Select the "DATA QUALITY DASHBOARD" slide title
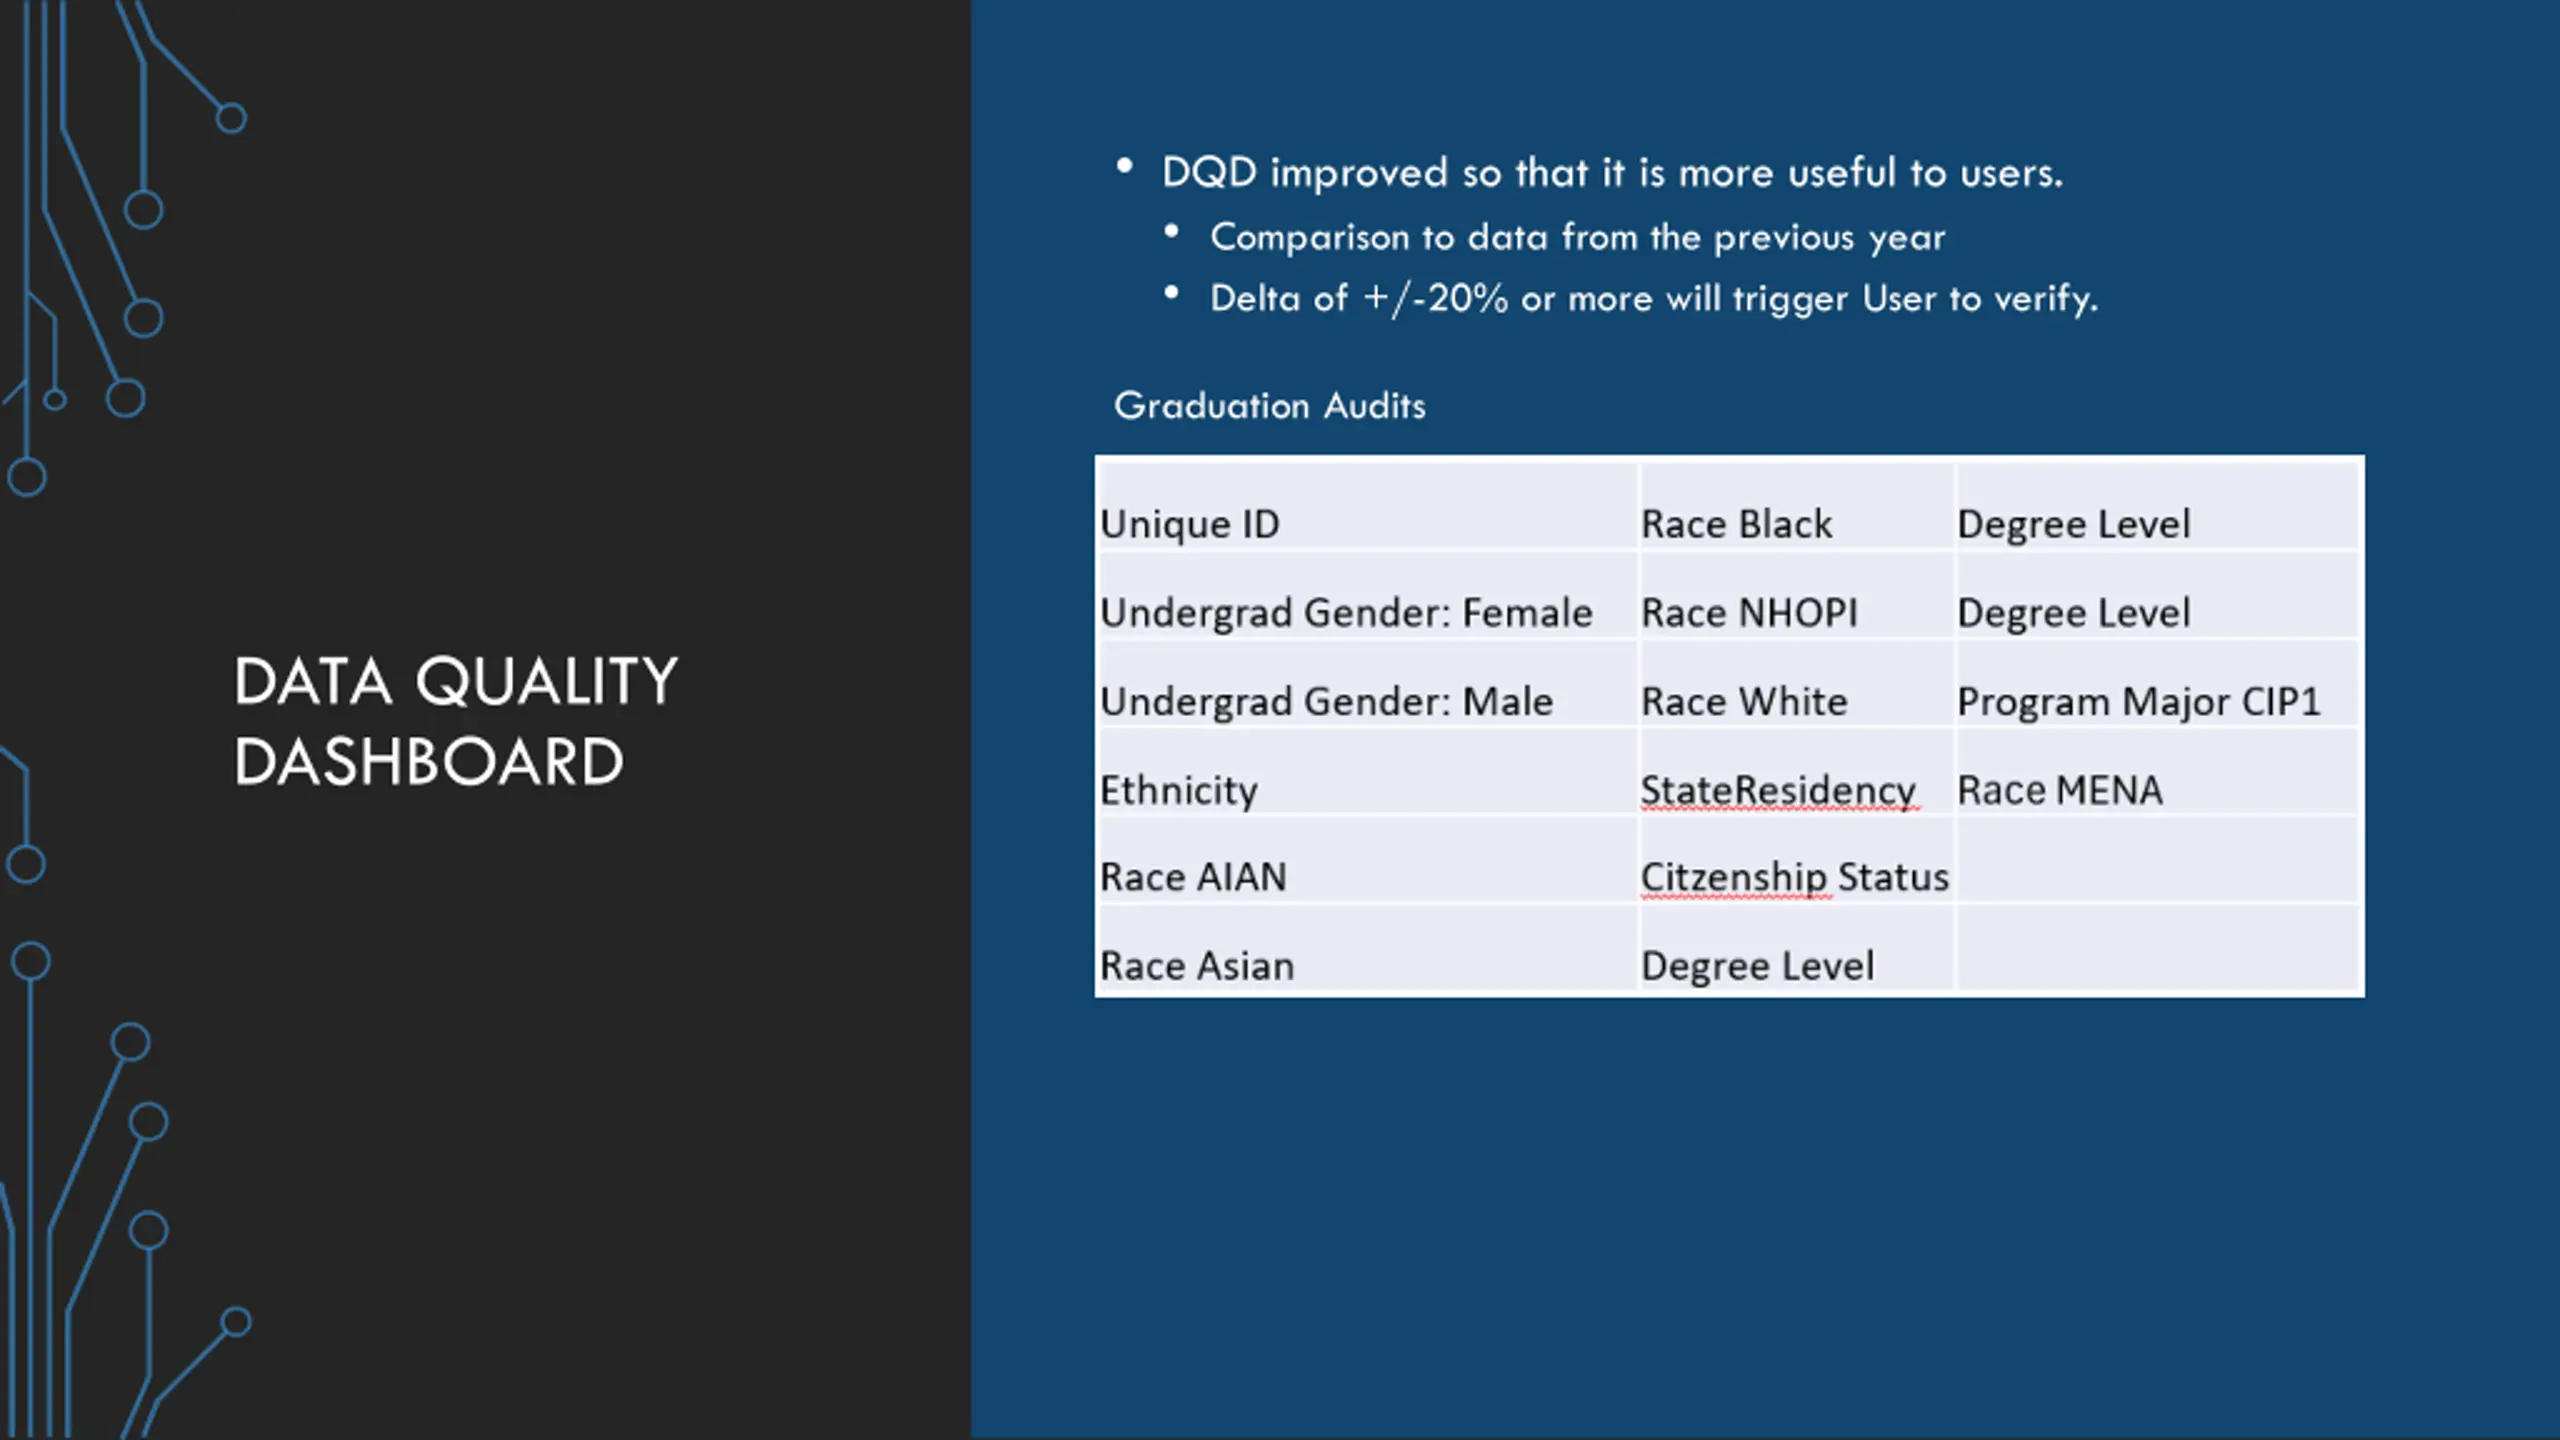 click(456, 721)
